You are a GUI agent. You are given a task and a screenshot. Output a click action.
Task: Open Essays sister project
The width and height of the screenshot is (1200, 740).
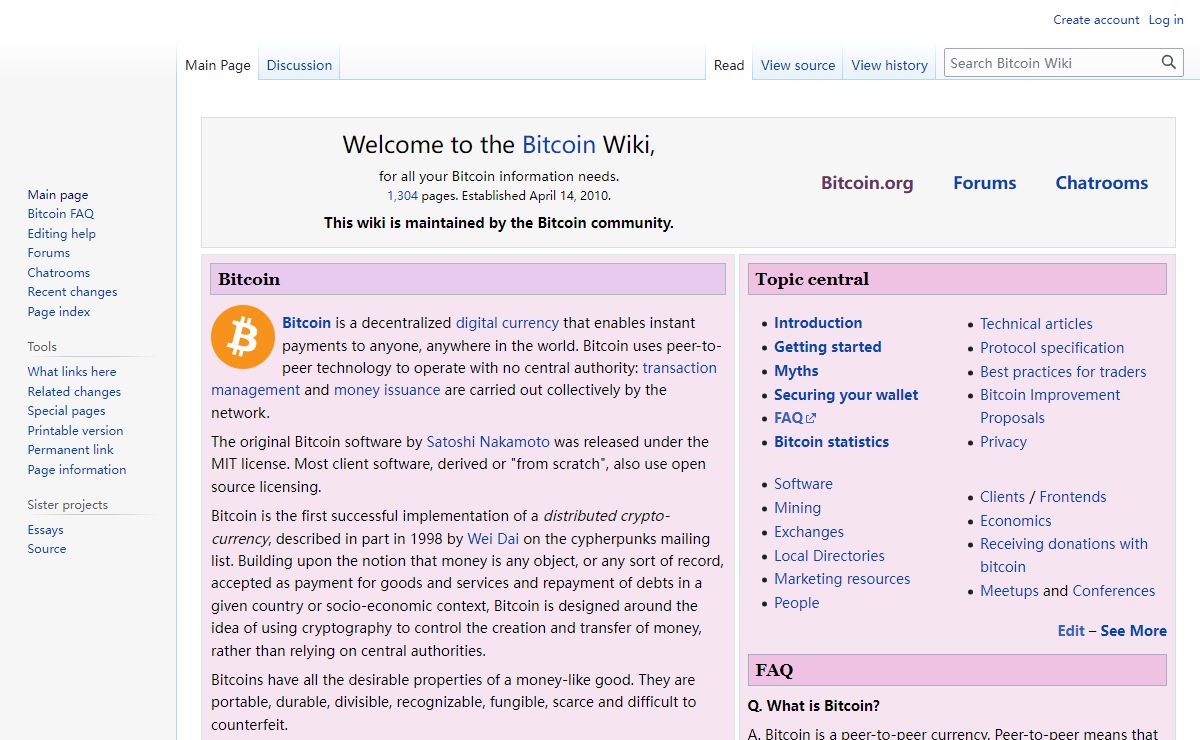[x=46, y=530]
